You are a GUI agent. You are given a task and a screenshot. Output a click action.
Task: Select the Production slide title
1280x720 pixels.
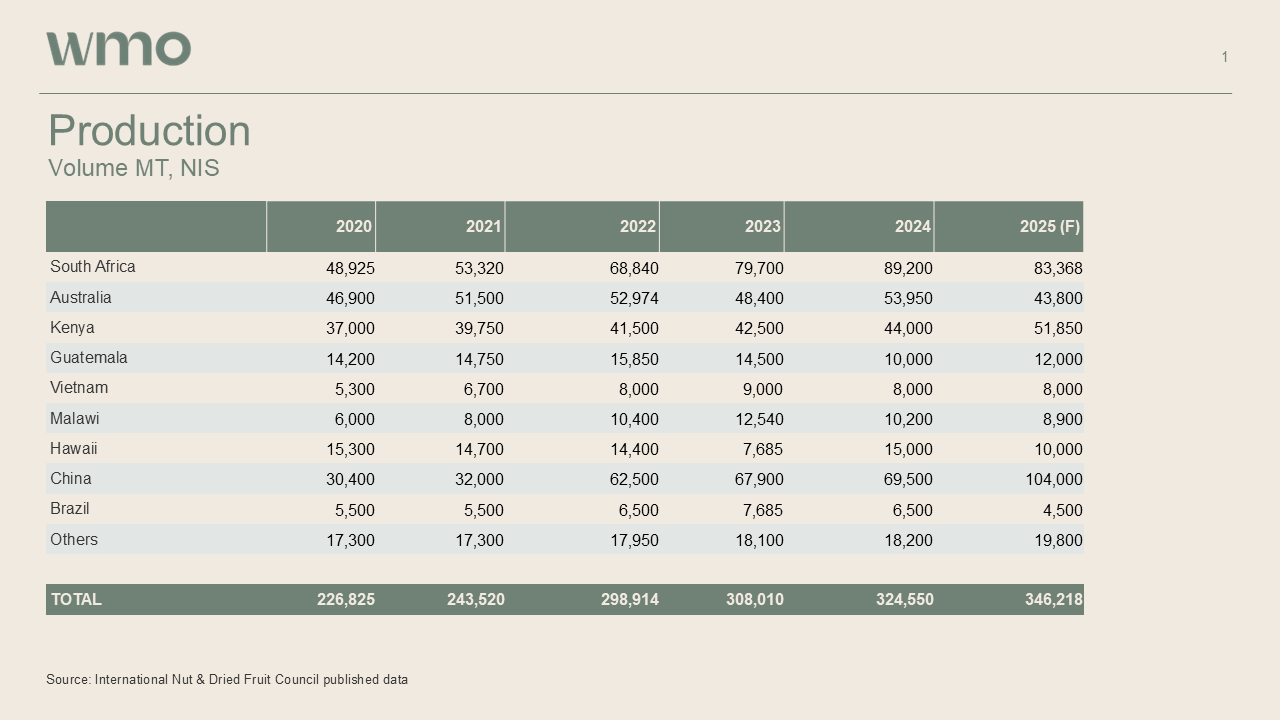[149, 131]
